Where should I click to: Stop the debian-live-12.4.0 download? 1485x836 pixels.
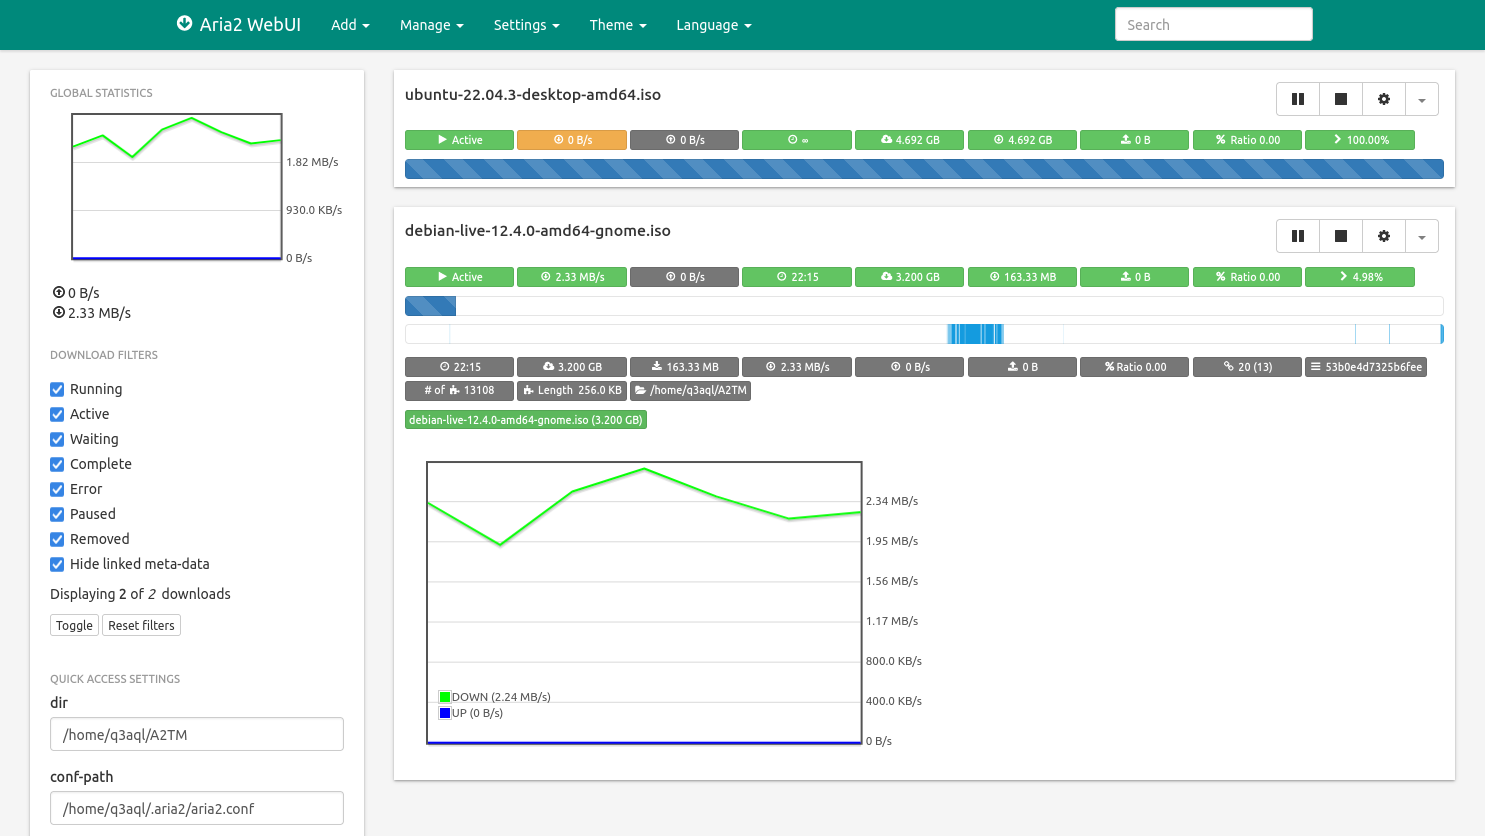click(x=1341, y=236)
